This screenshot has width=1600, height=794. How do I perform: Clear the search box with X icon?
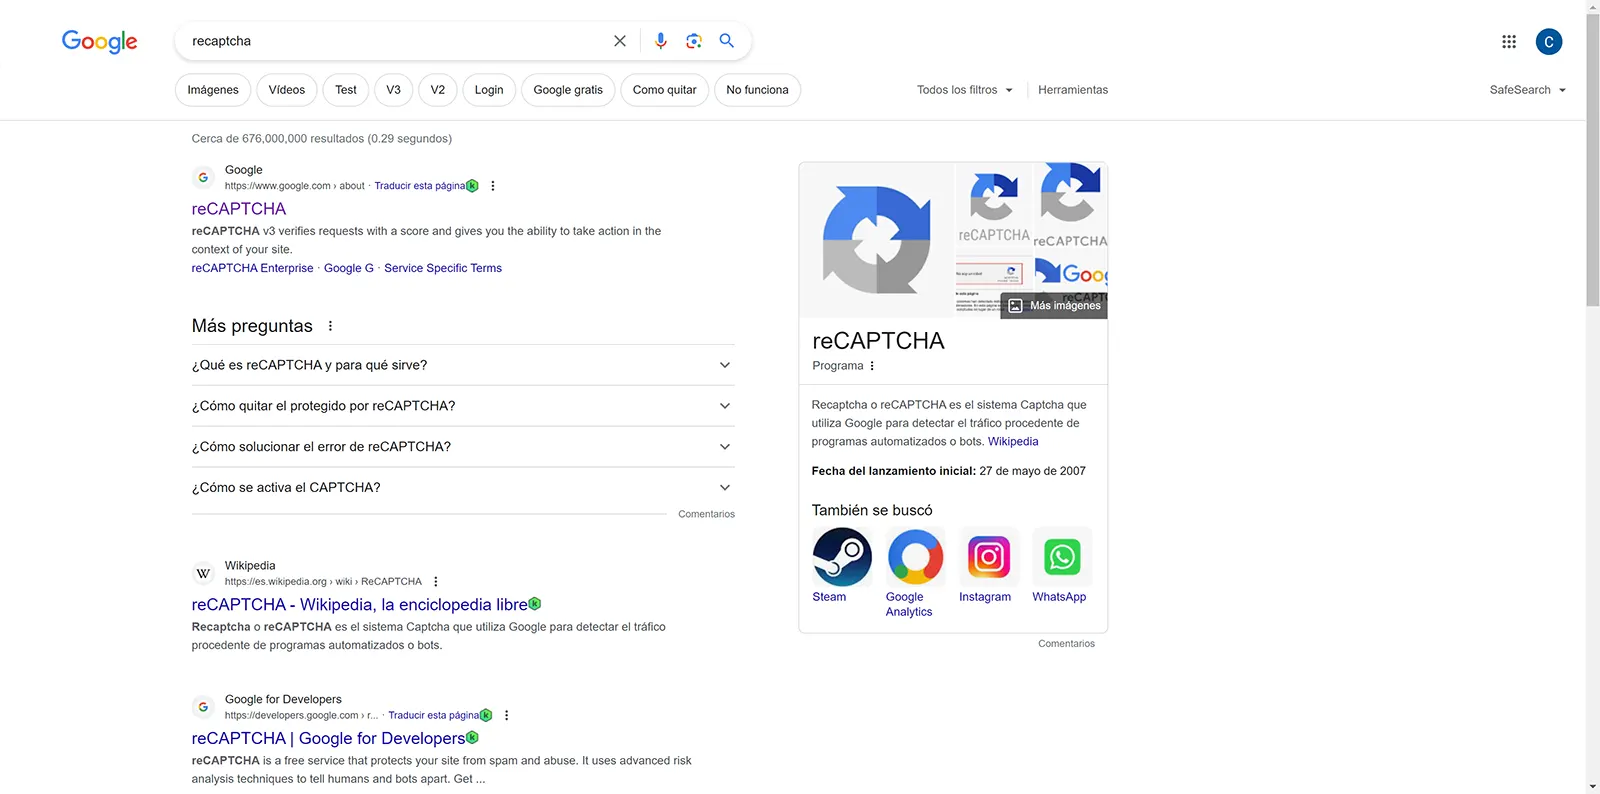click(x=620, y=41)
